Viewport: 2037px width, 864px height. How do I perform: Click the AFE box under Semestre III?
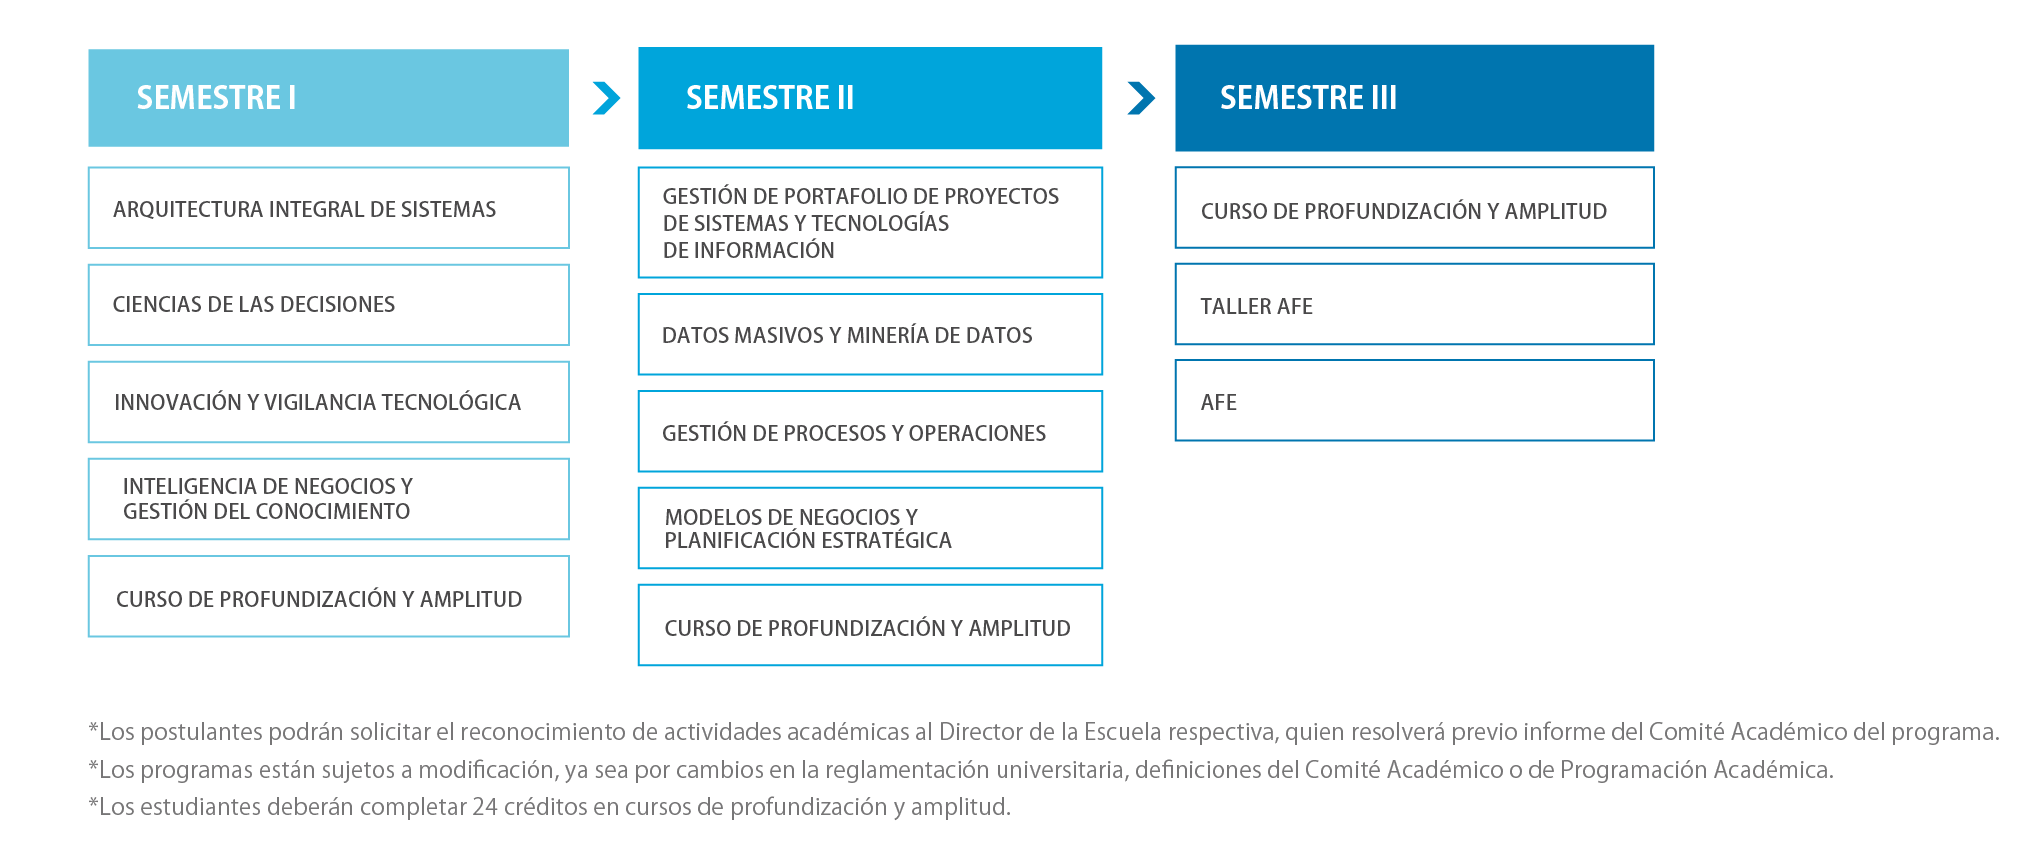point(1413,401)
